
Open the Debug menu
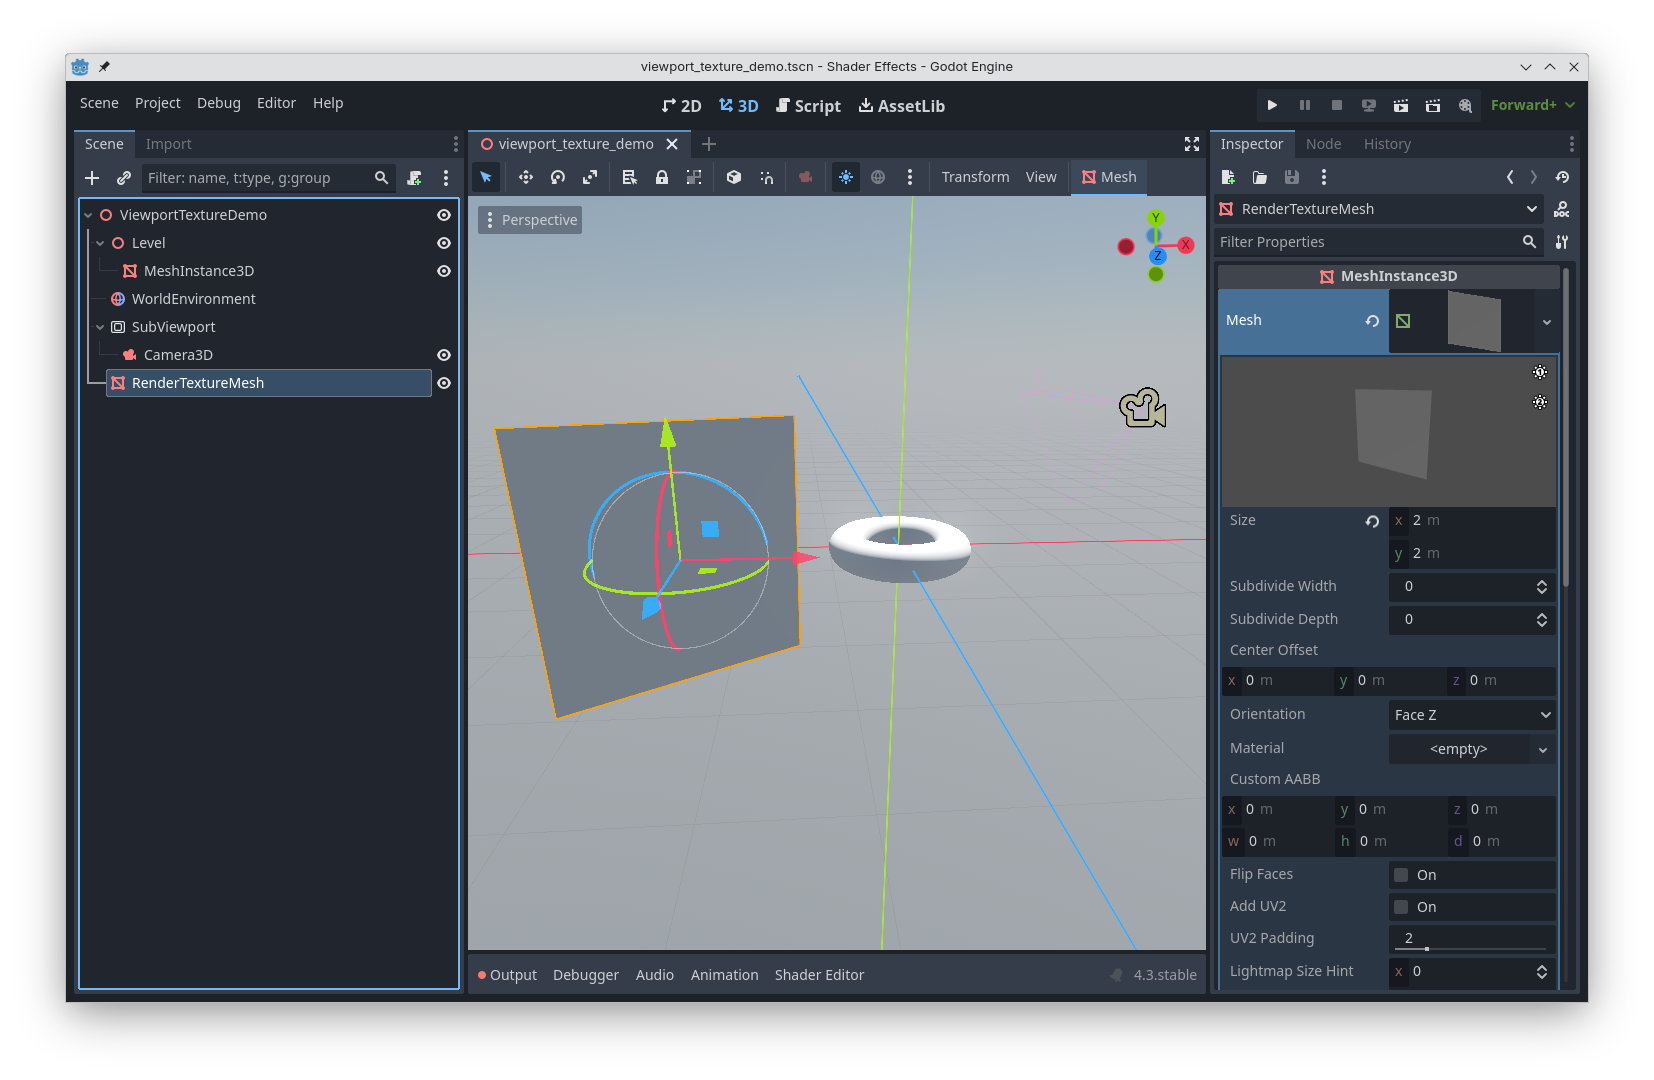click(219, 103)
